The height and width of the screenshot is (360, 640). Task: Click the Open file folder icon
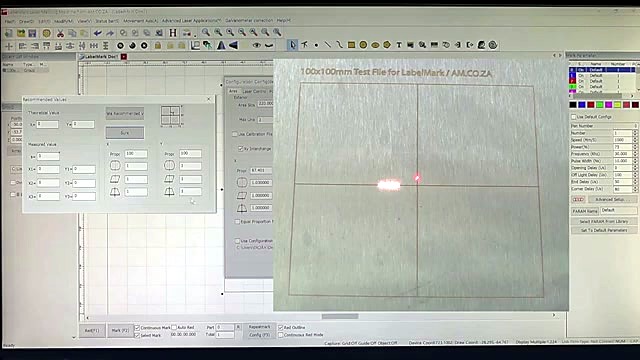tap(20, 33)
